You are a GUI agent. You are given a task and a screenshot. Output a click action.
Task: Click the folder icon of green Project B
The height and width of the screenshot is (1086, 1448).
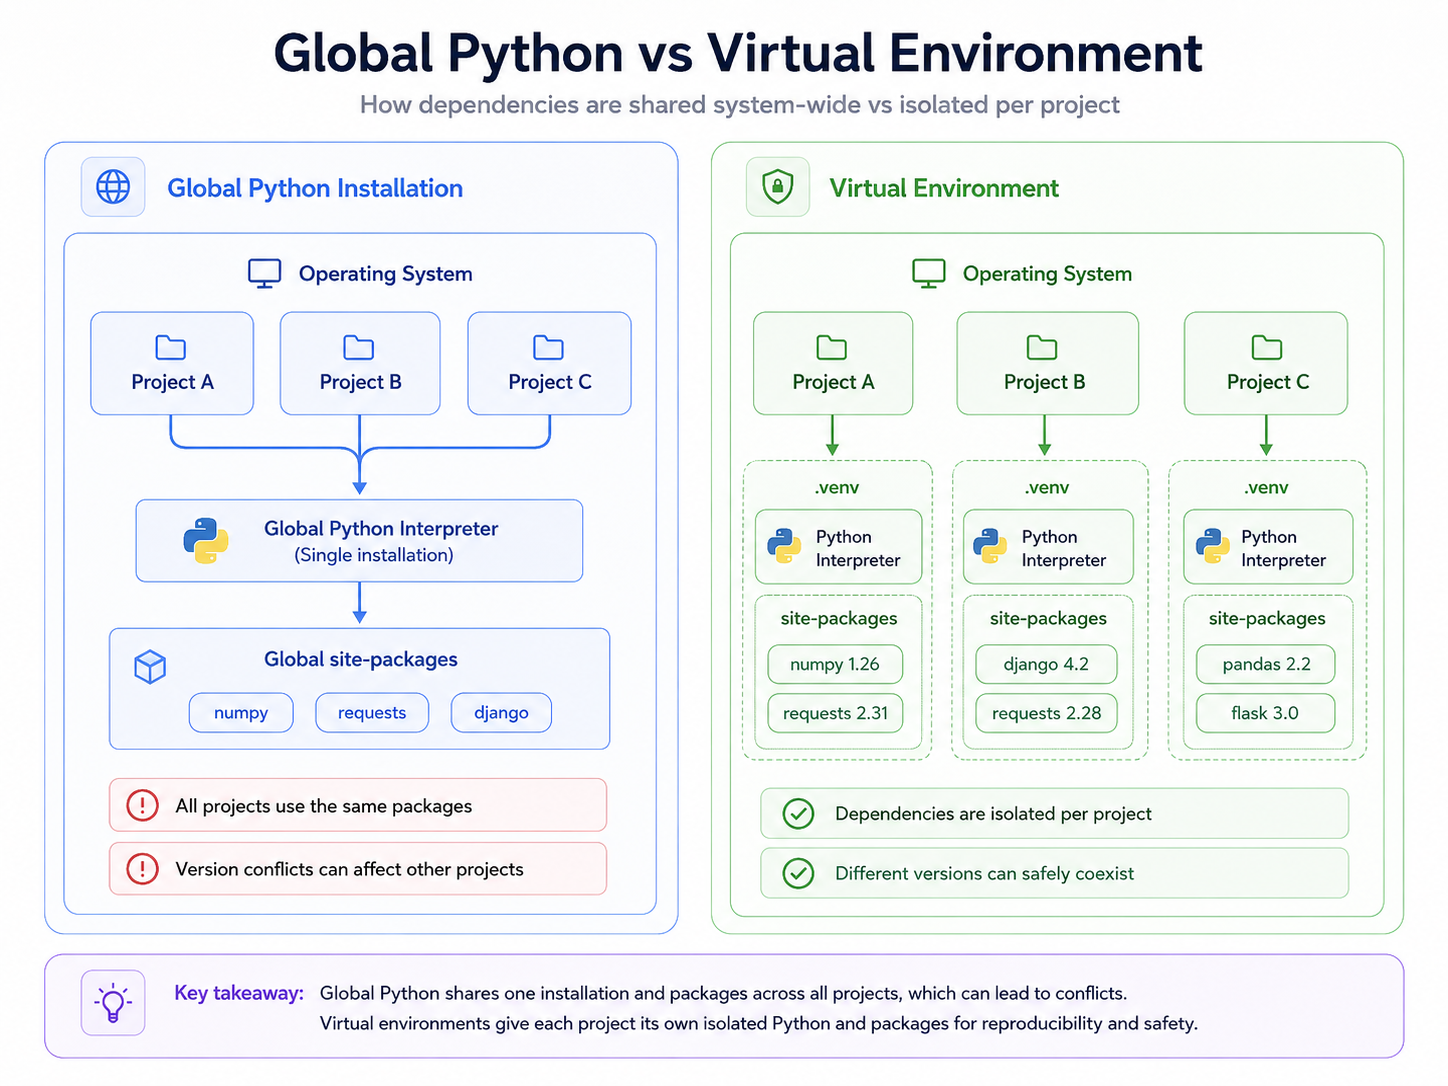[1042, 348]
